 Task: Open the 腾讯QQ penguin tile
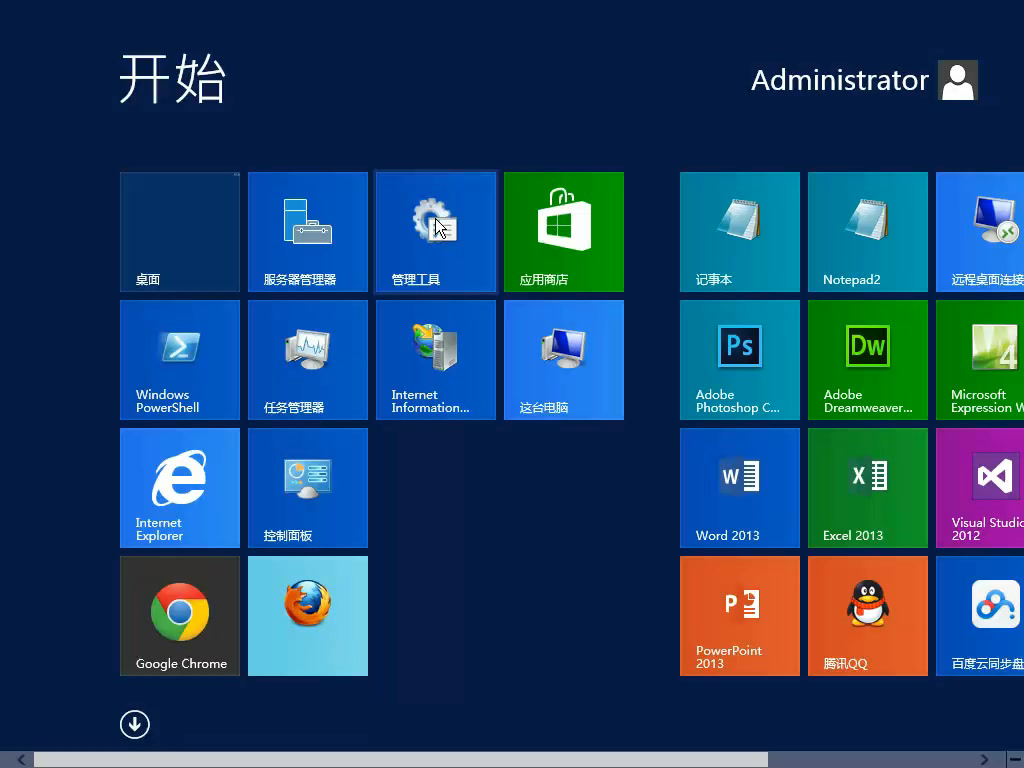tap(868, 615)
